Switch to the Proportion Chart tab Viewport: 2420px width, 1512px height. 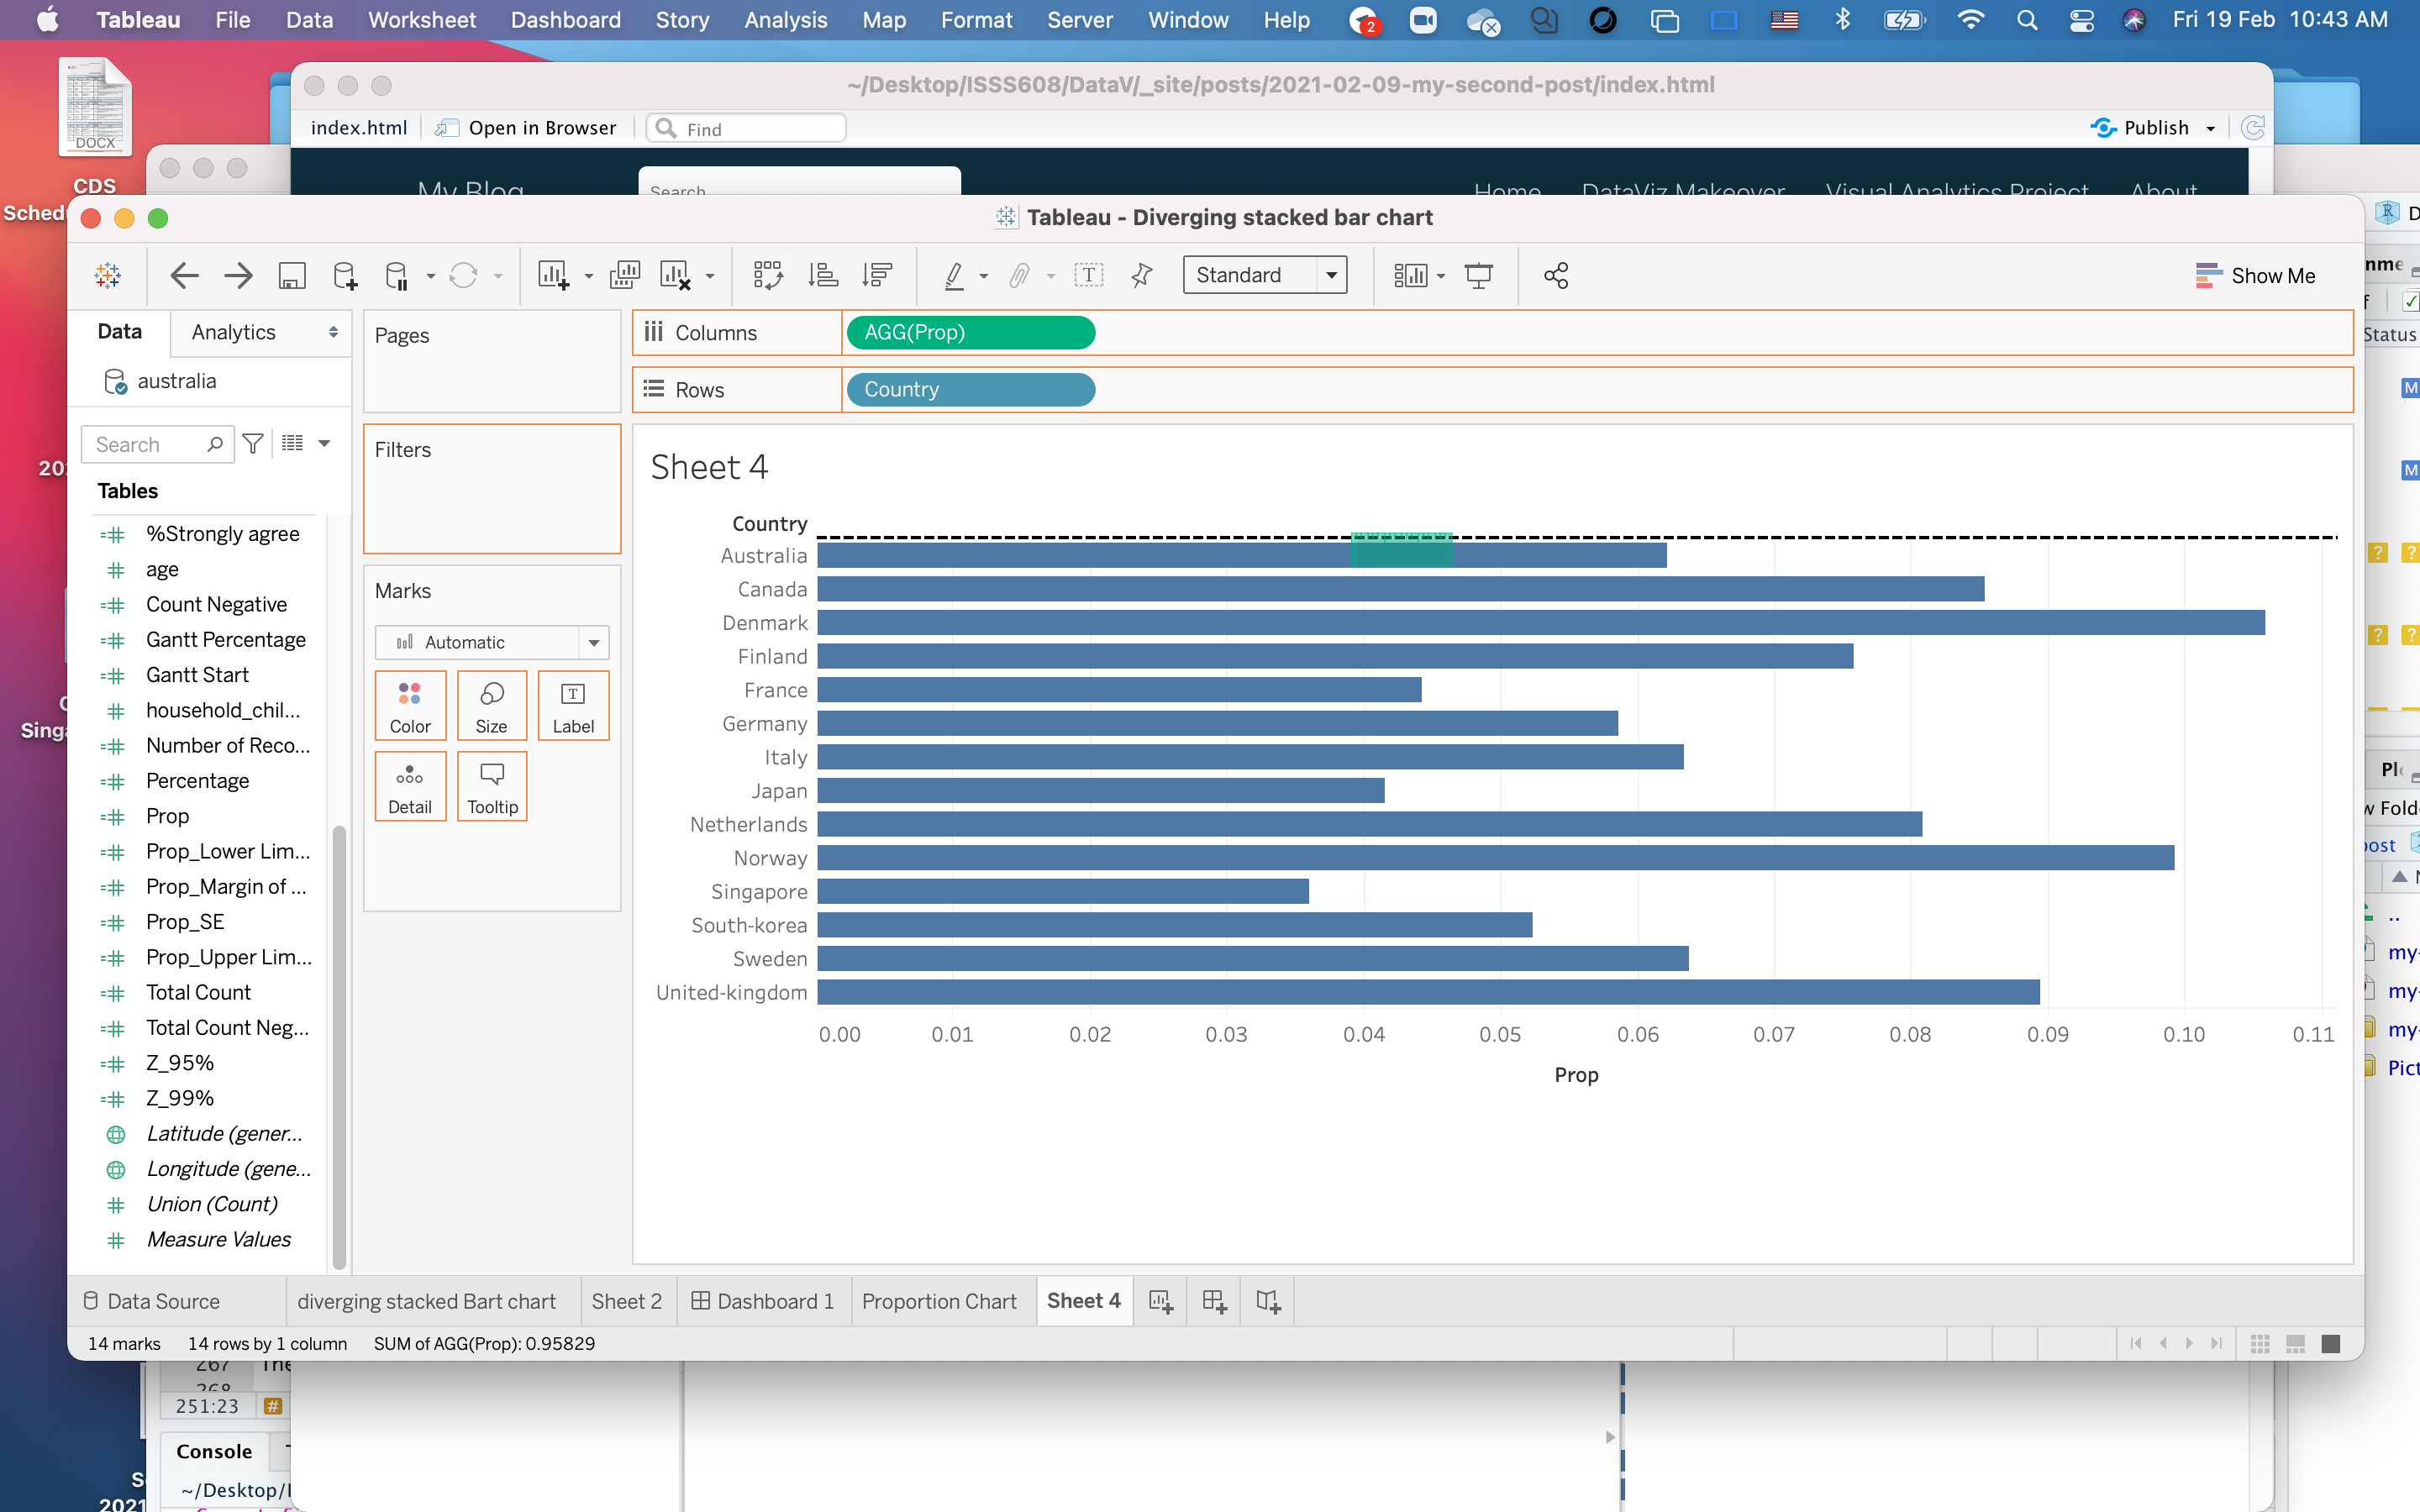(x=938, y=1301)
